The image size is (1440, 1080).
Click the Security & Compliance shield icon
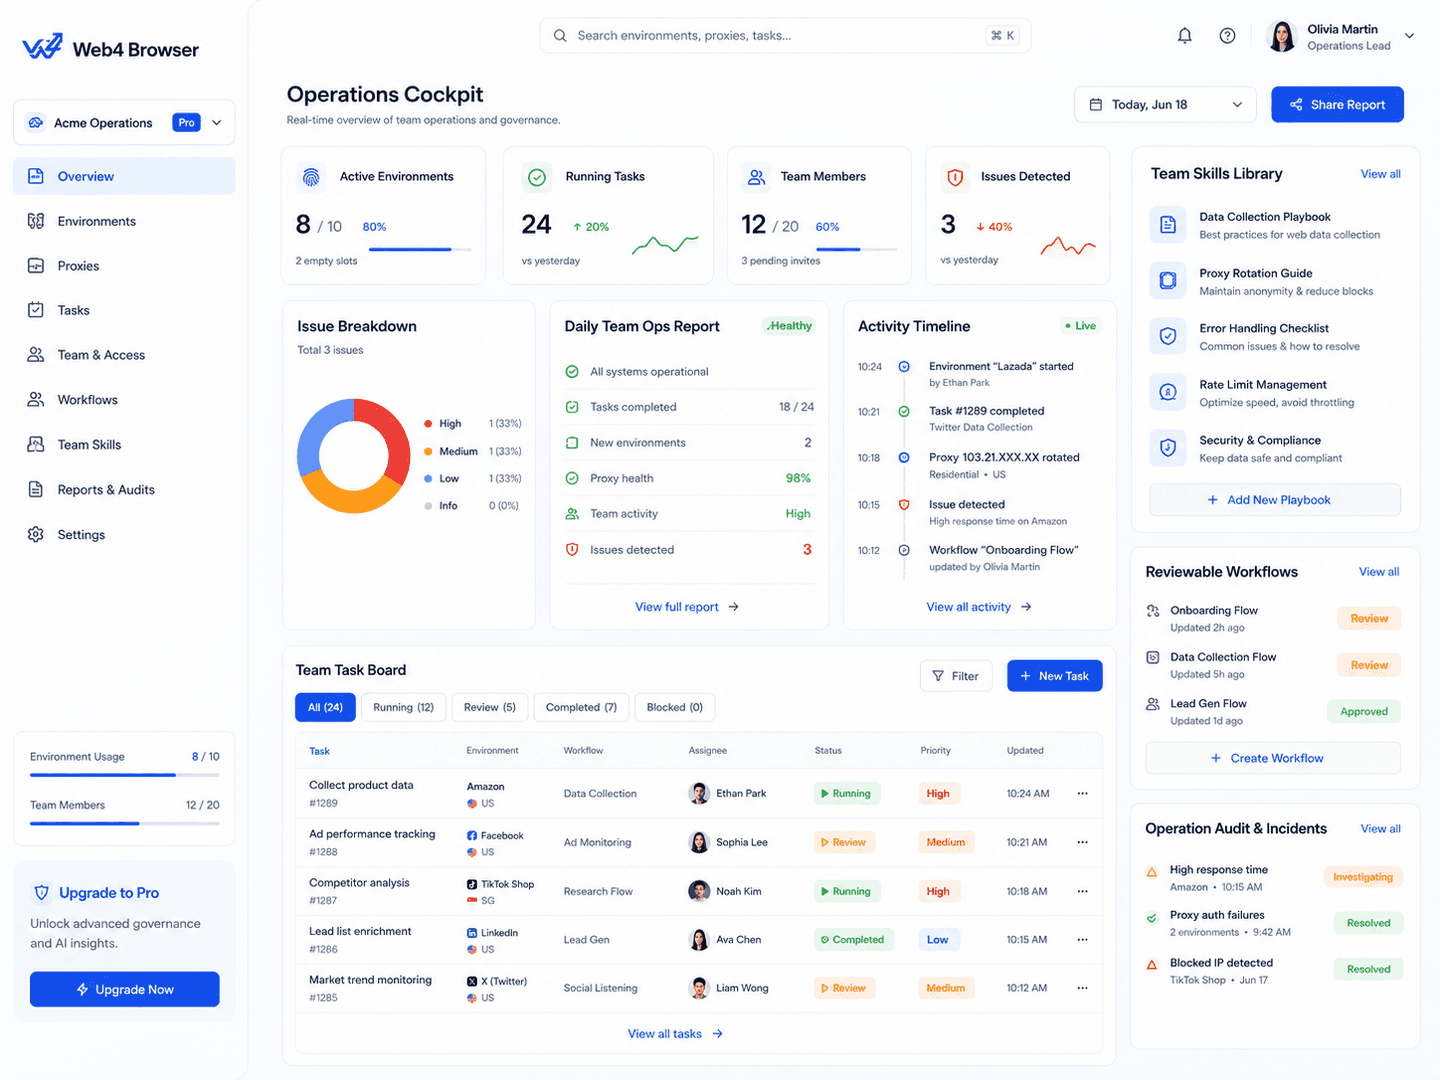click(x=1167, y=448)
